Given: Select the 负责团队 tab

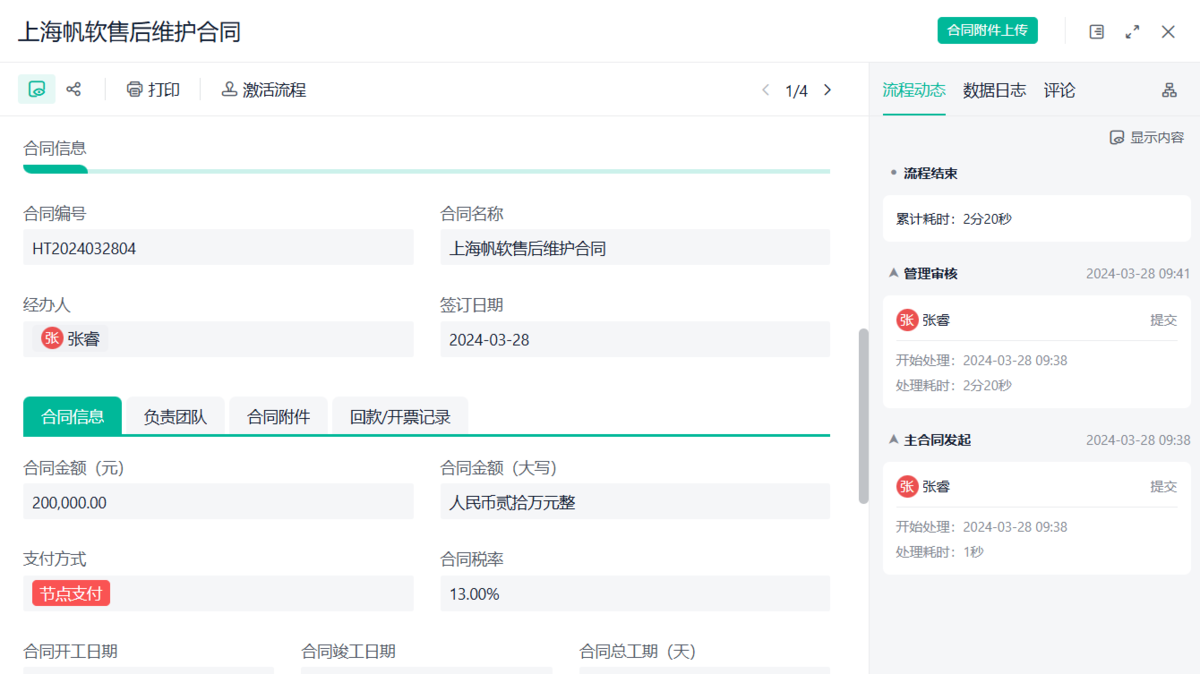Looking at the screenshot, I should [175, 416].
